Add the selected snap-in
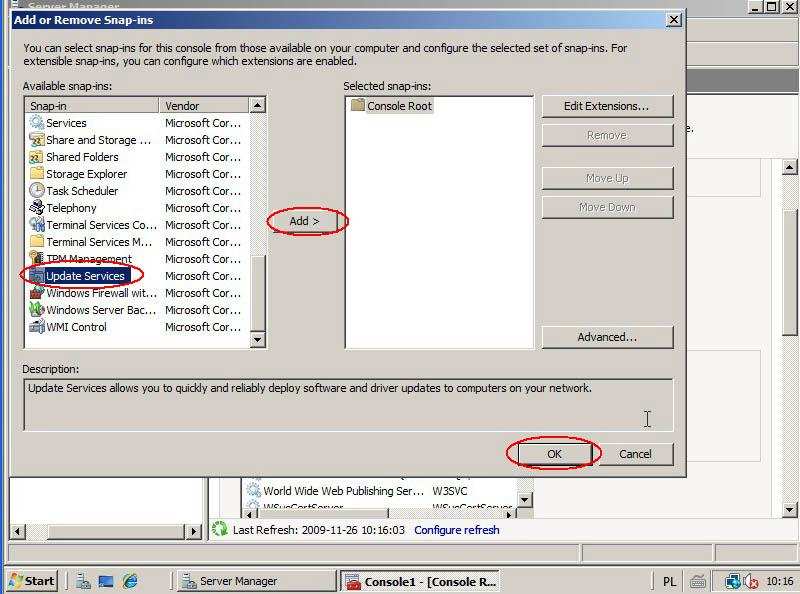800x594 pixels. click(304, 221)
